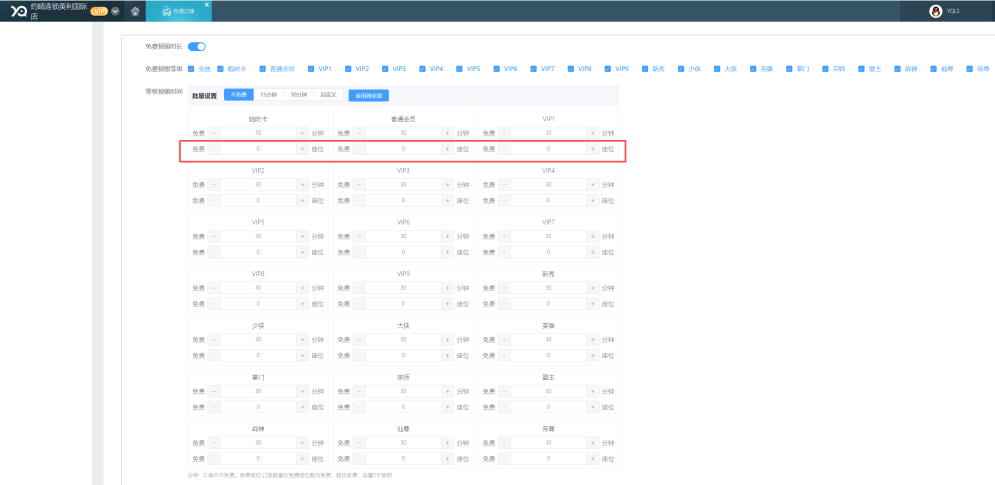
Task: Click the 普通会员 free seats input field
Action: point(403,149)
